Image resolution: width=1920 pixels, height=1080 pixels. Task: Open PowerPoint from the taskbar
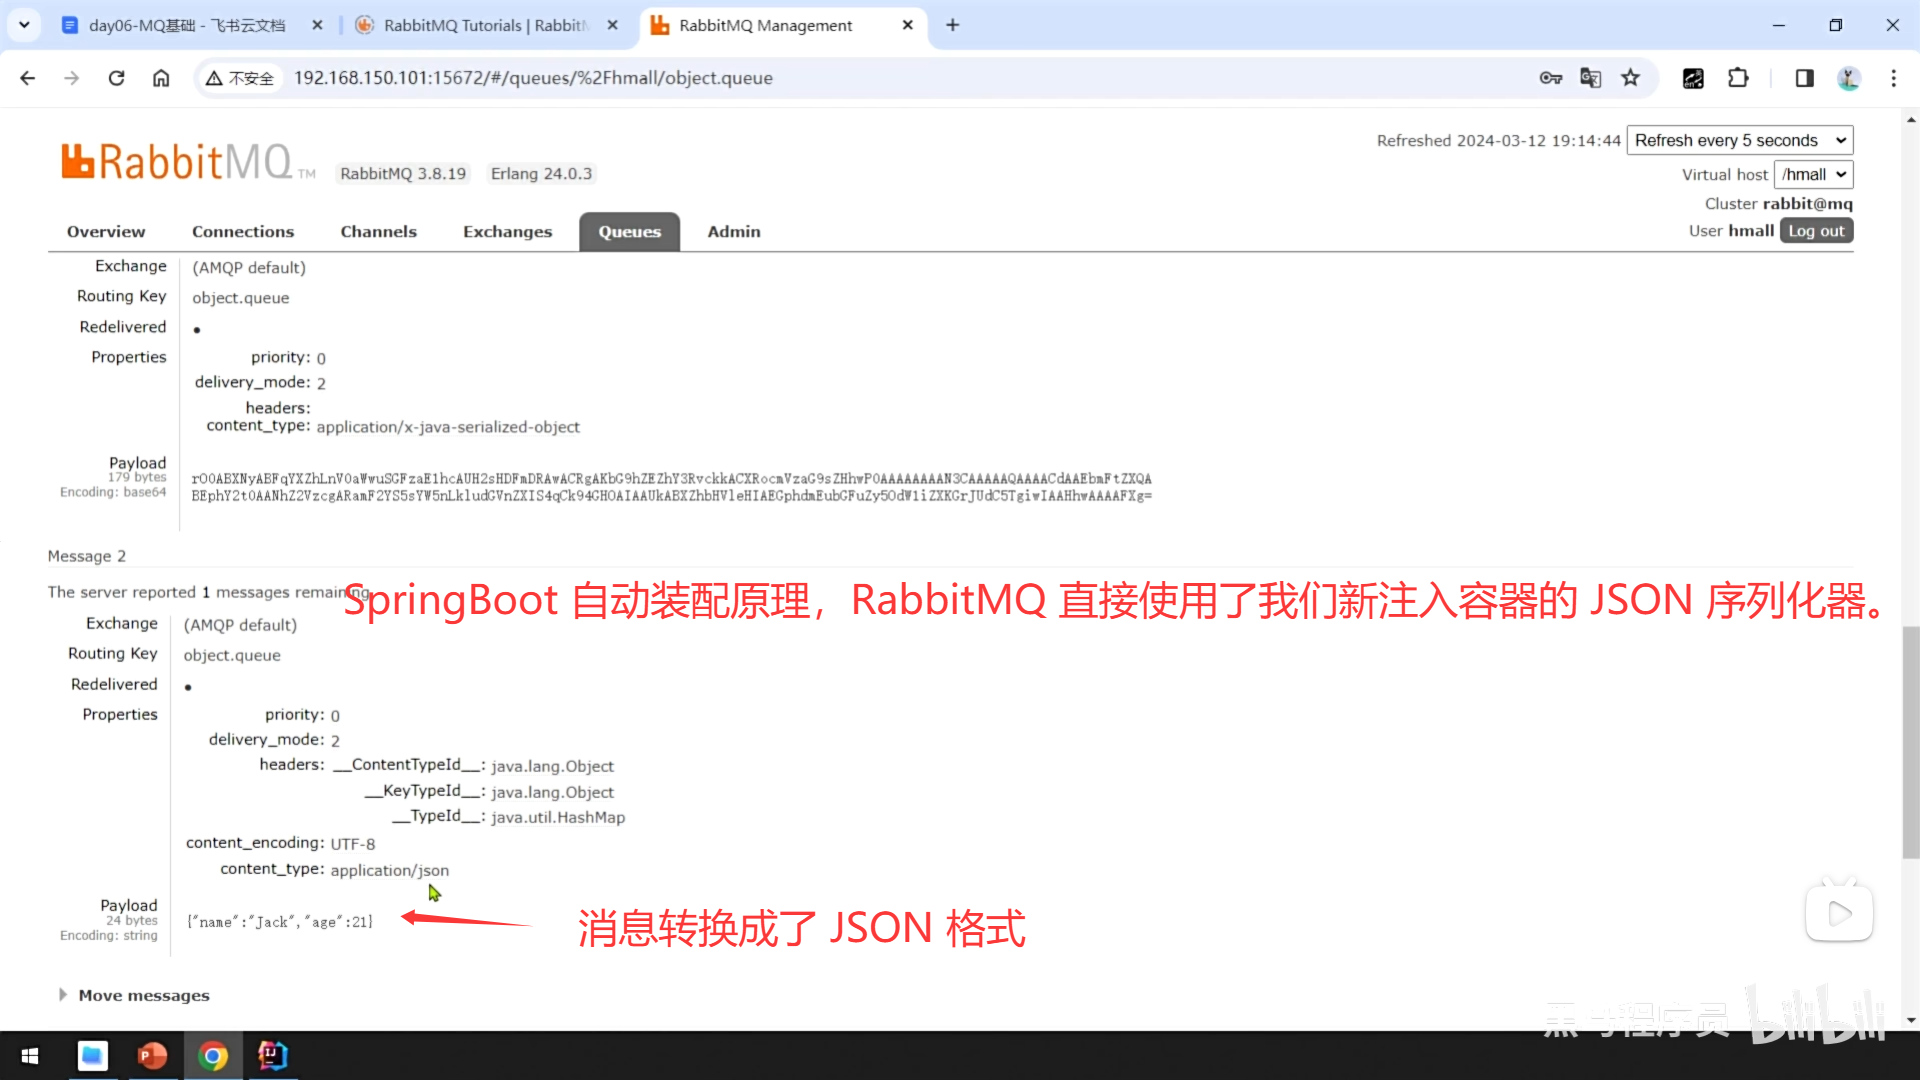click(x=152, y=1056)
